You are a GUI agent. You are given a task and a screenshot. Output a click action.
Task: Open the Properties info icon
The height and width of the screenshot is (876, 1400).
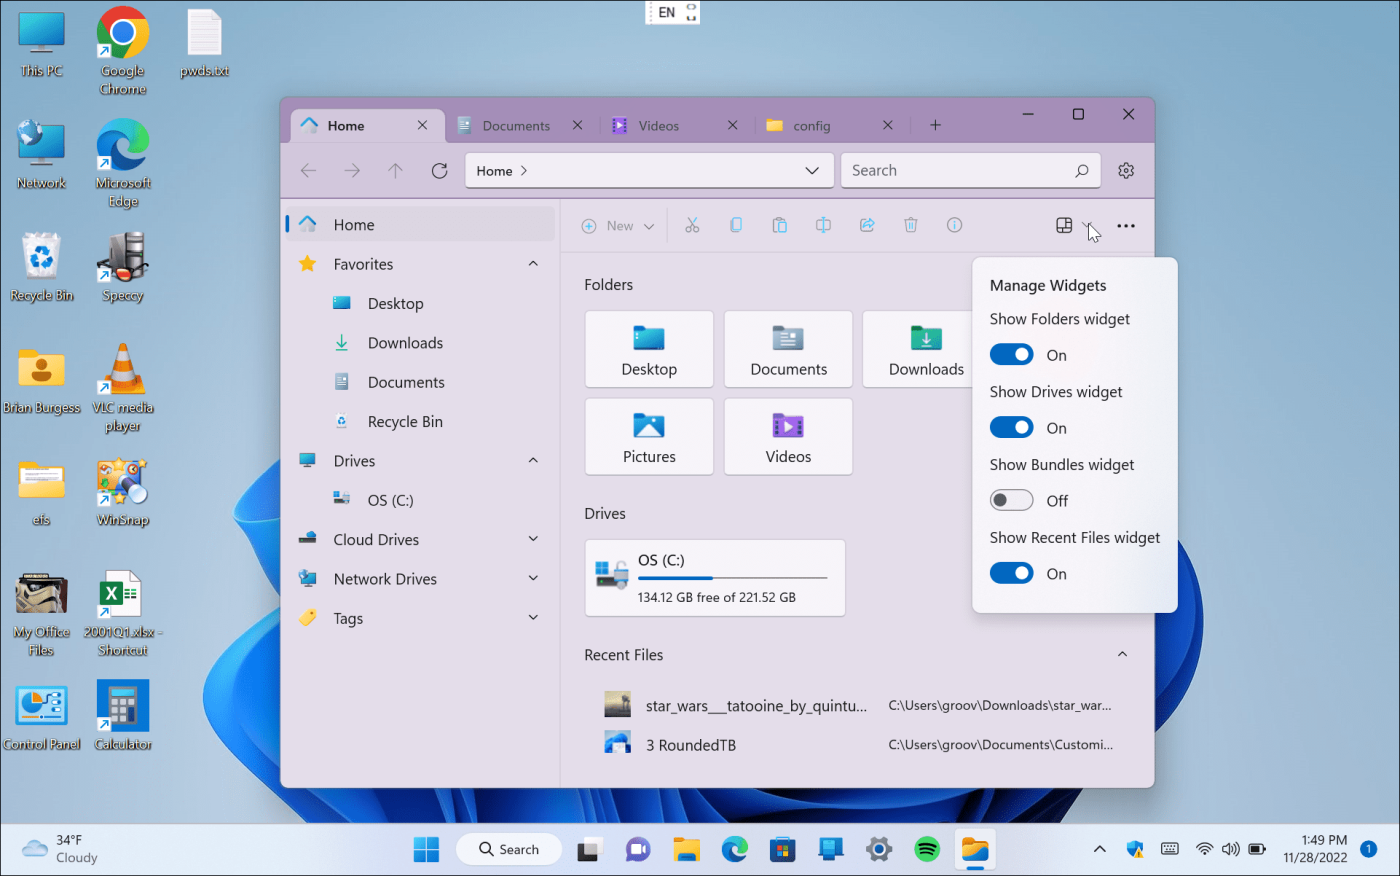tap(955, 226)
